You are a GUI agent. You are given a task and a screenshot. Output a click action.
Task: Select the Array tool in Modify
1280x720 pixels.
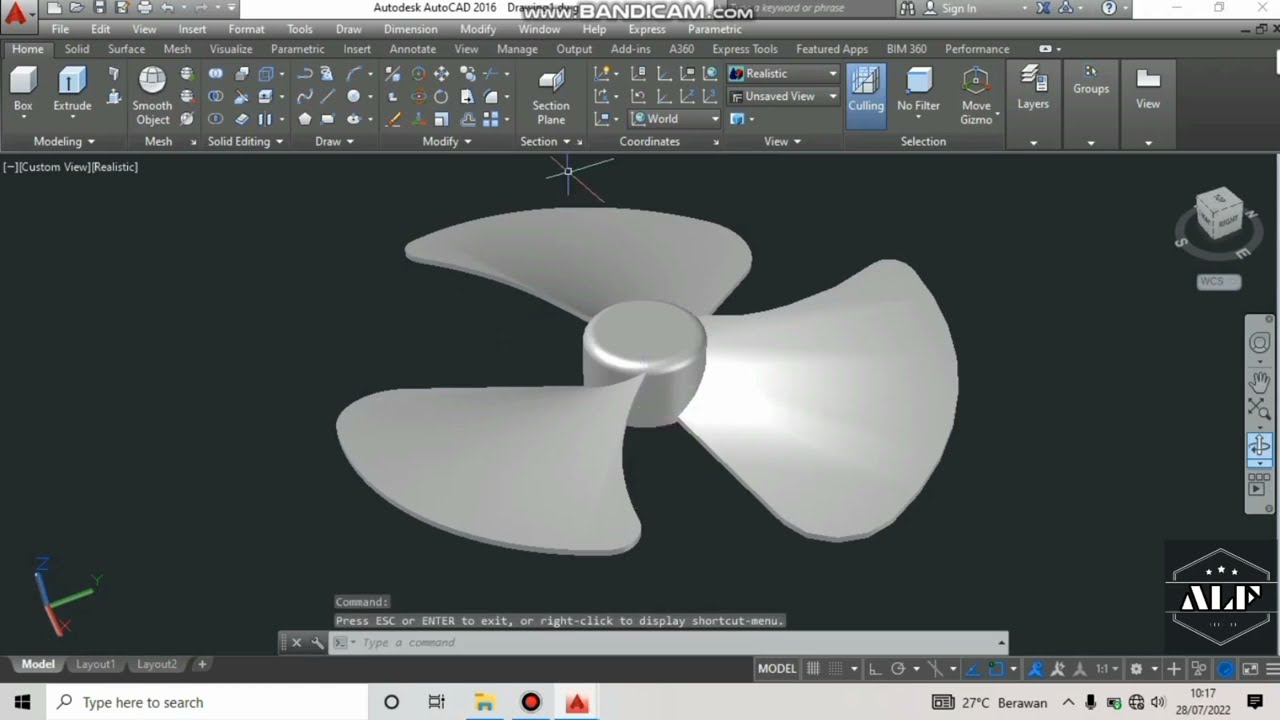pos(491,119)
